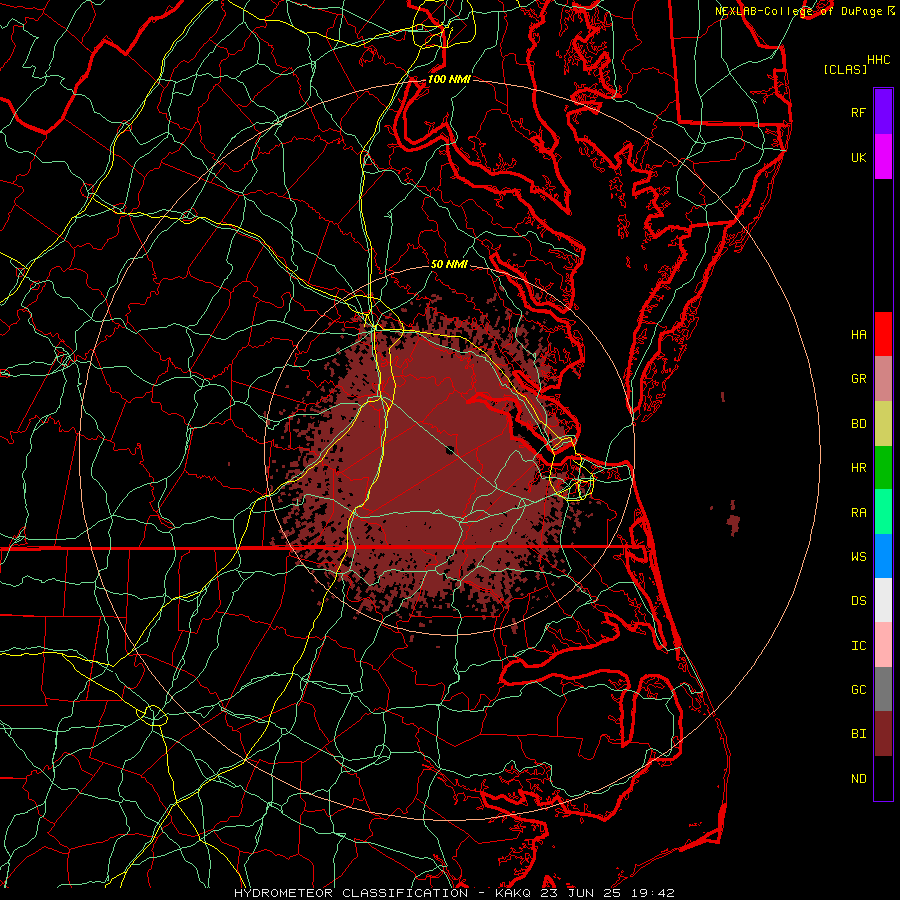900x900 pixels.
Task: Select the BD yellow legend swatch
Action: (x=883, y=424)
